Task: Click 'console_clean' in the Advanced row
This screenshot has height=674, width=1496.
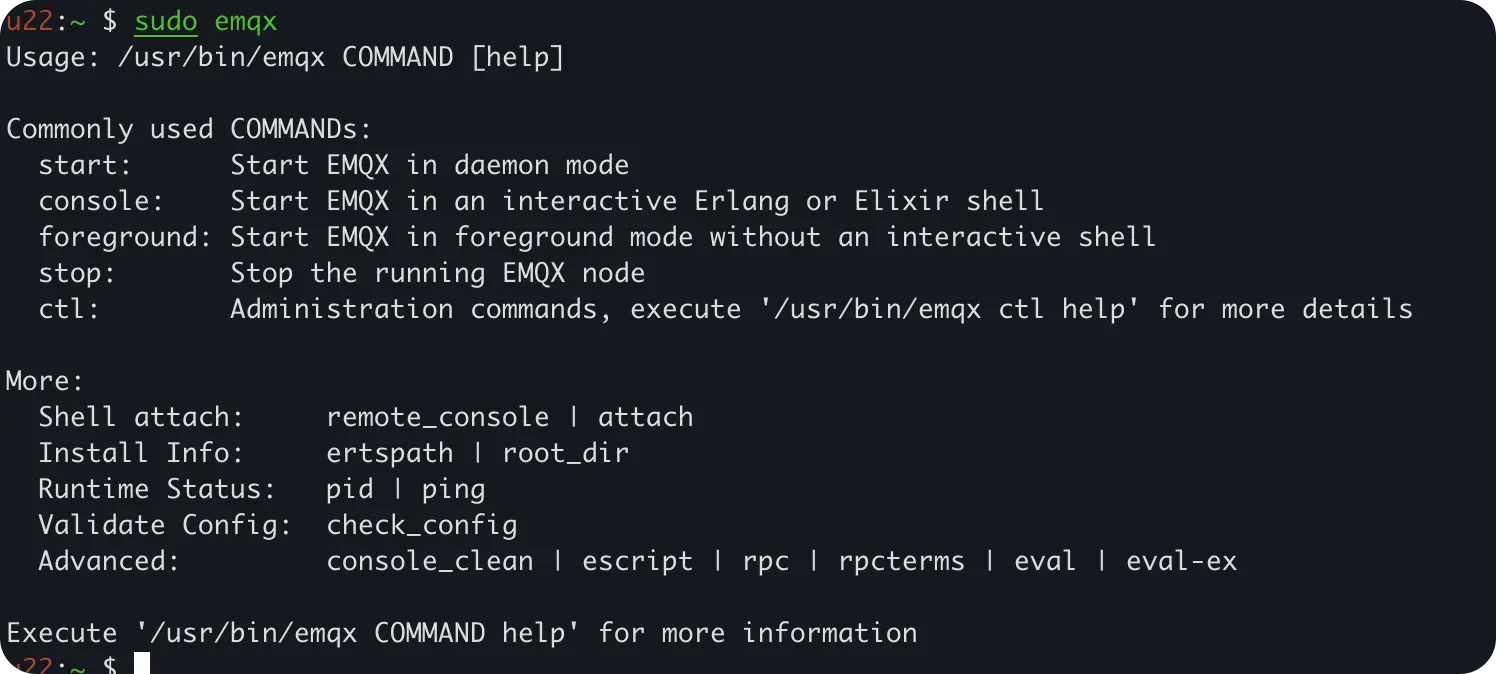Action: click(x=430, y=561)
